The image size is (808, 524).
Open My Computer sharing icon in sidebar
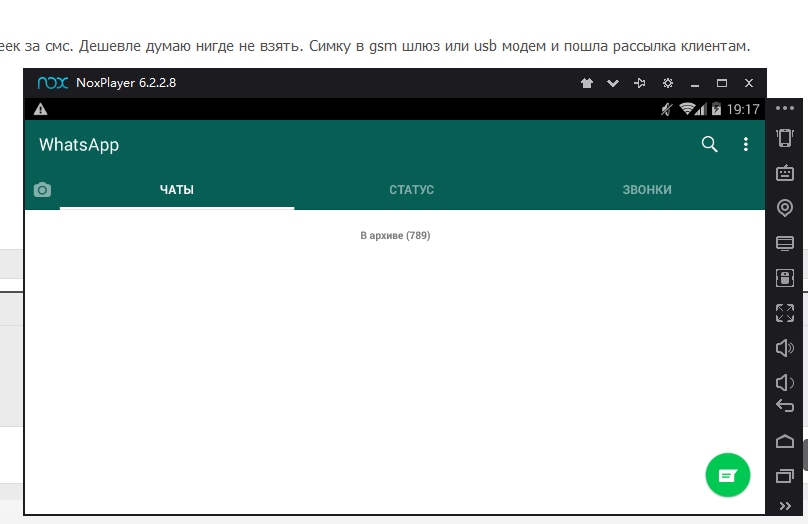pyautogui.click(x=785, y=243)
